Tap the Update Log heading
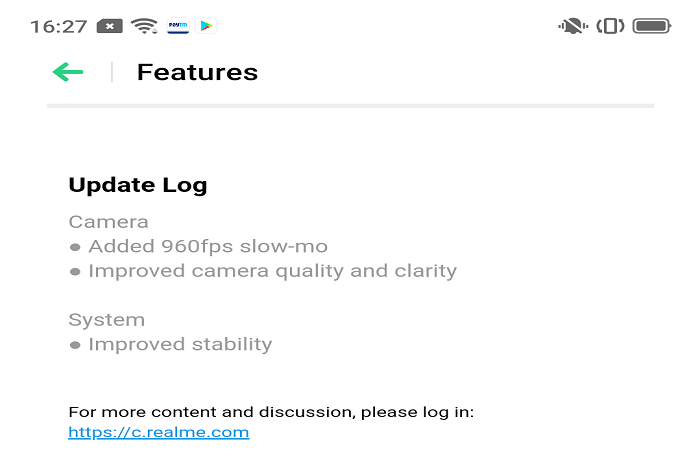This screenshot has width=700, height=465. tap(138, 185)
